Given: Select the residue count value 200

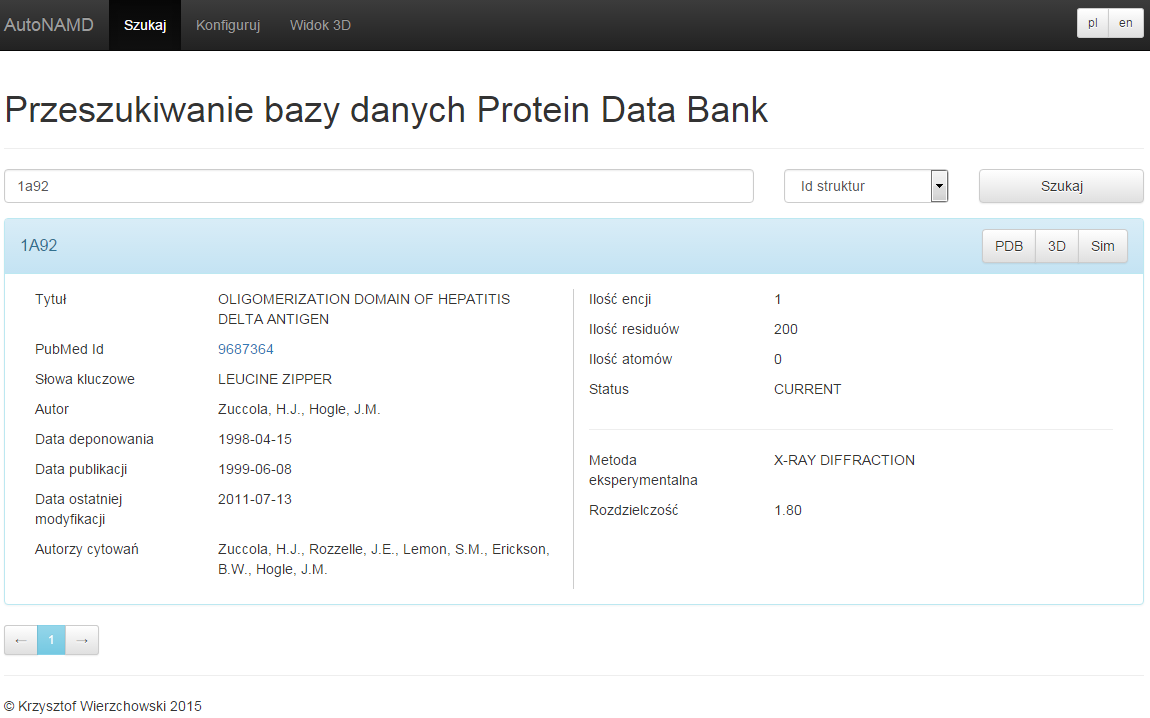Looking at the screenshot, I should point(785,329).
